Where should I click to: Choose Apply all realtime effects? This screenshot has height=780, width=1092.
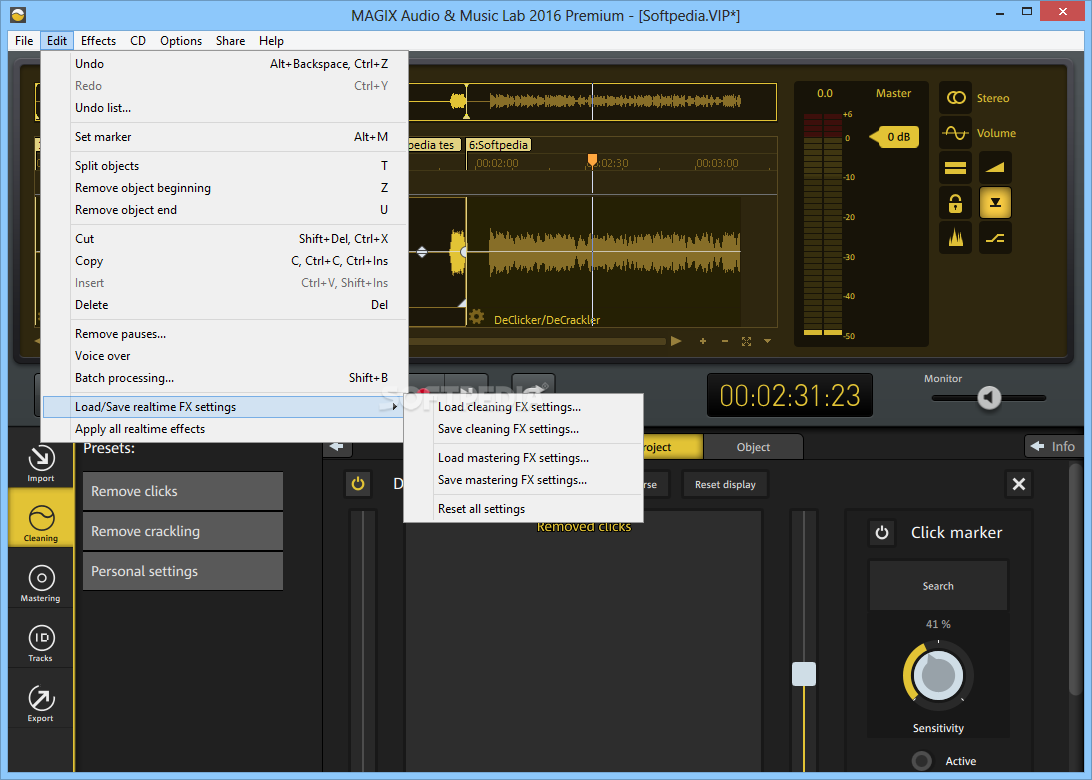point(224,429)
